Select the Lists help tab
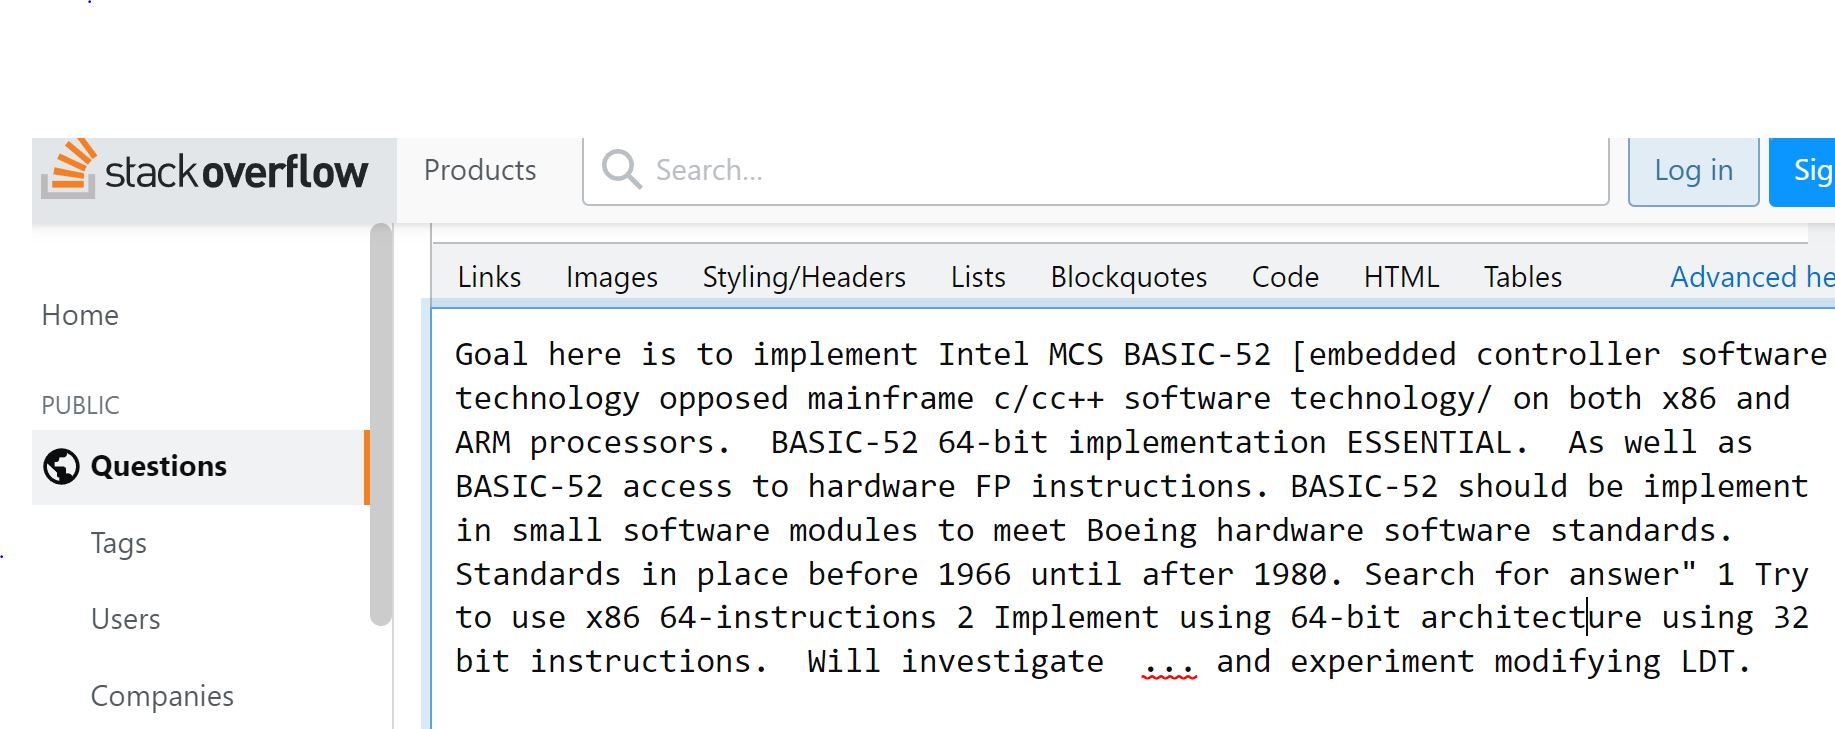The image size is (1835, 729). click(x=978, y=277)
